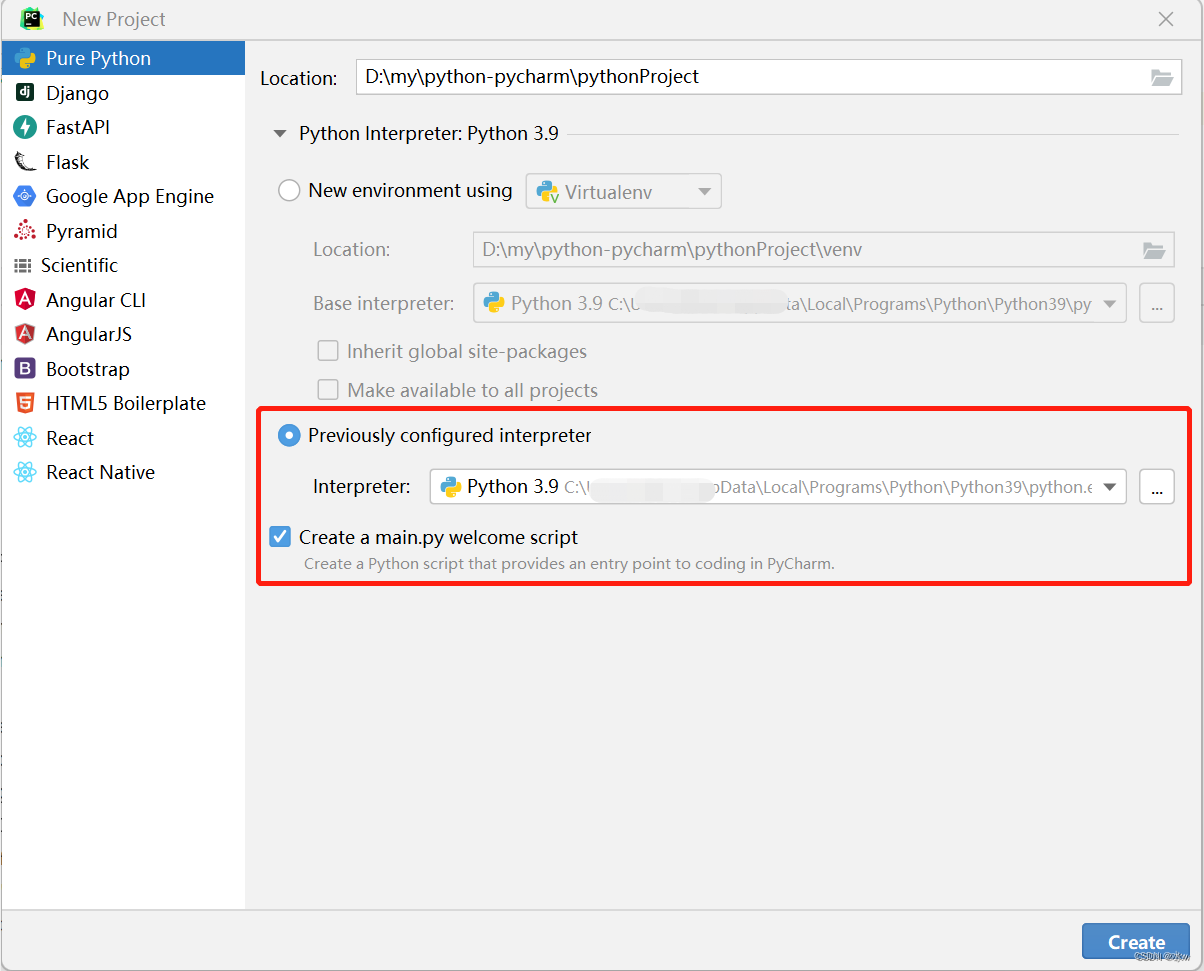Select Angular CLI project type
The width and height of the screenshot is (1204, 971).
(x=123, y=300)
